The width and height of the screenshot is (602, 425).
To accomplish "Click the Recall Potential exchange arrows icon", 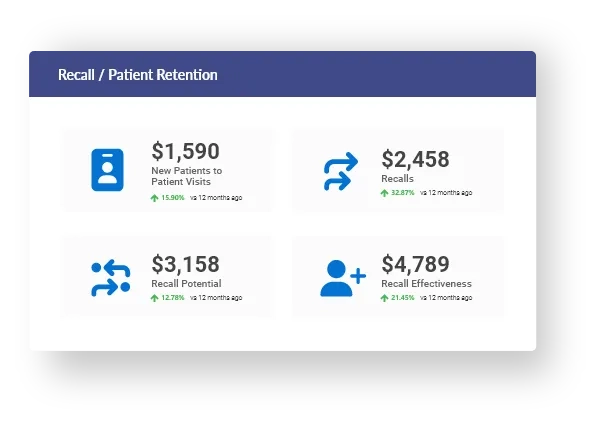I will (110, 279).
